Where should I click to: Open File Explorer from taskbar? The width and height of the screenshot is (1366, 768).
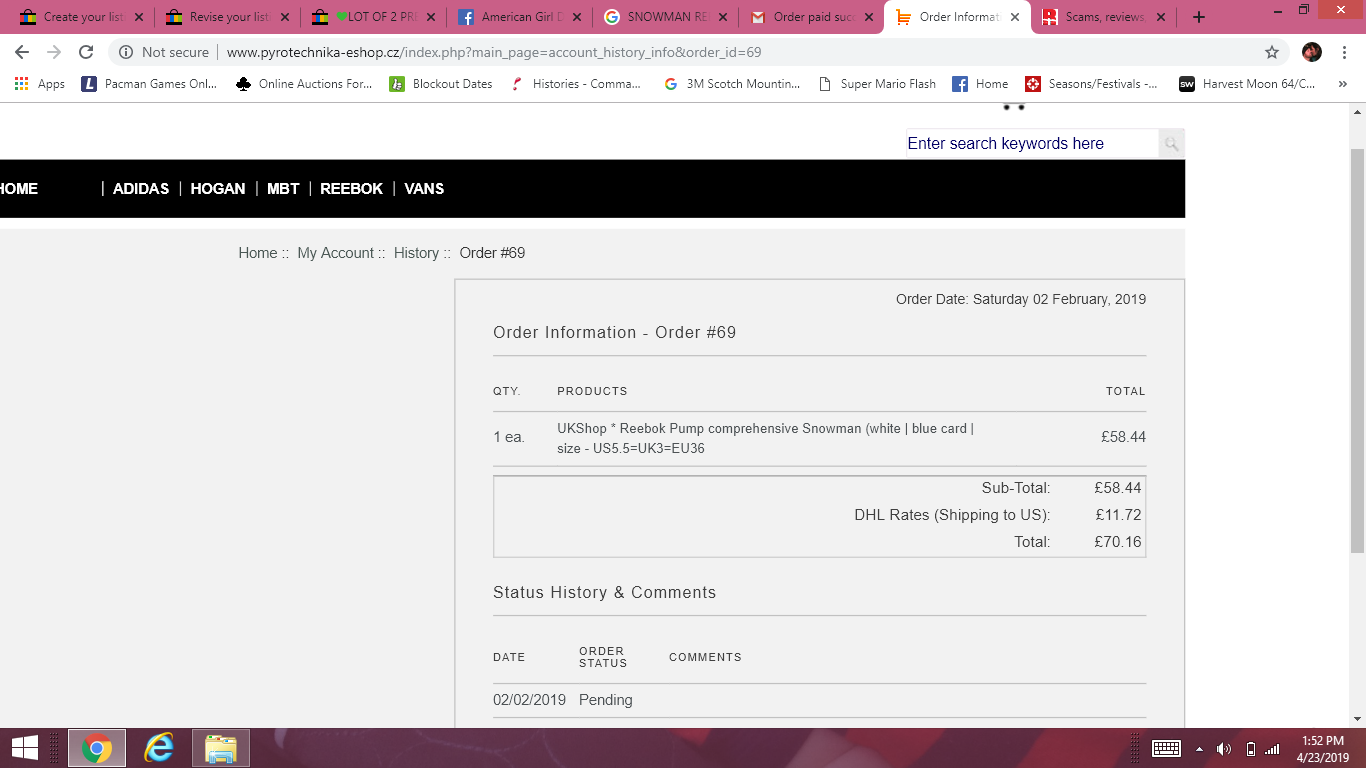pyautogui.click(x=221, y=748)
